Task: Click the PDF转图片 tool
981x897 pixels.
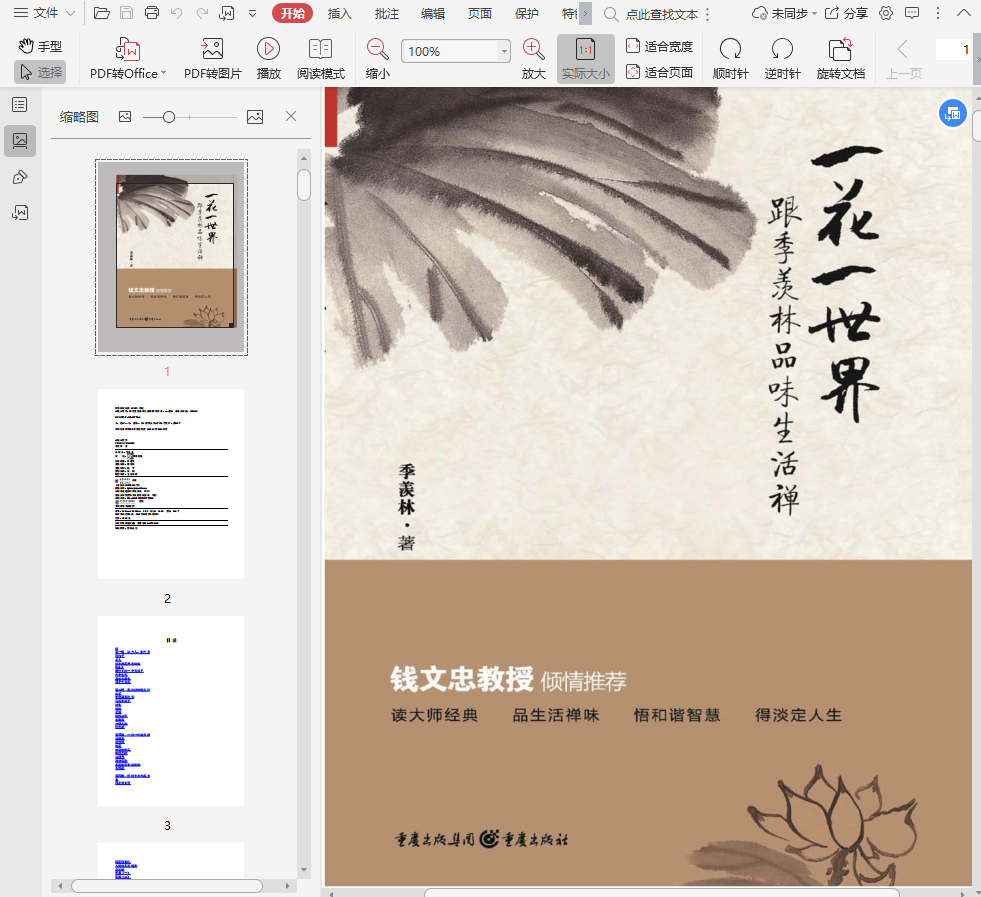Action: (x=213, y=59)
